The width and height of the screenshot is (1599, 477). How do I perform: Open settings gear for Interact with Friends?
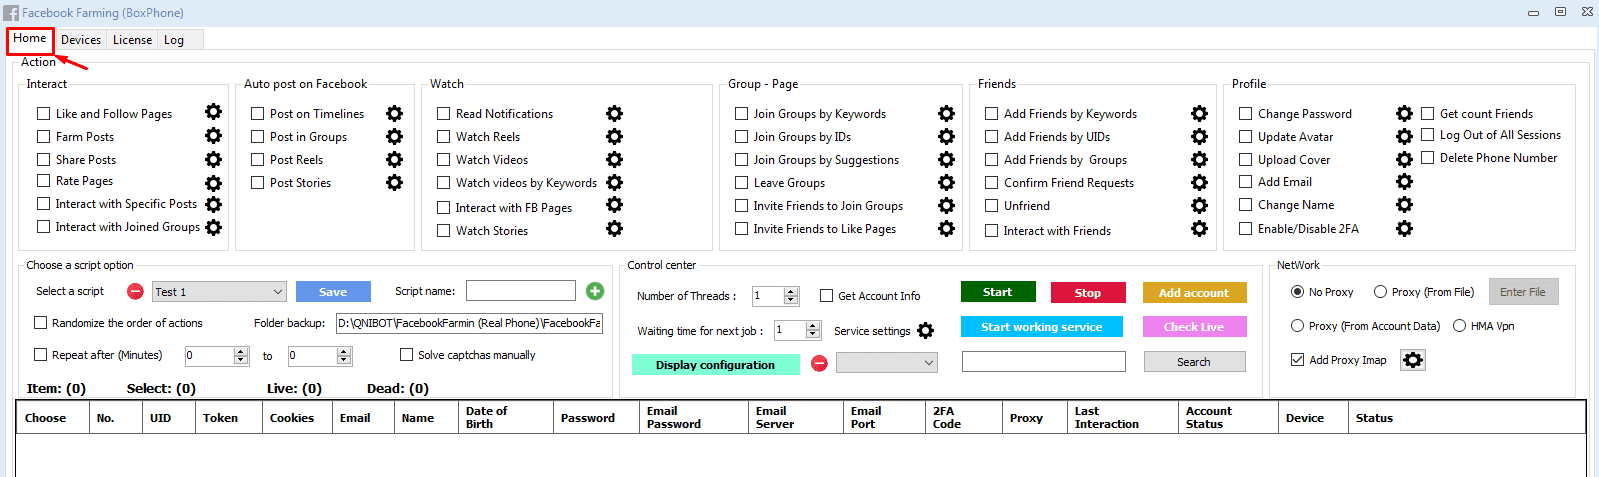1199,229
